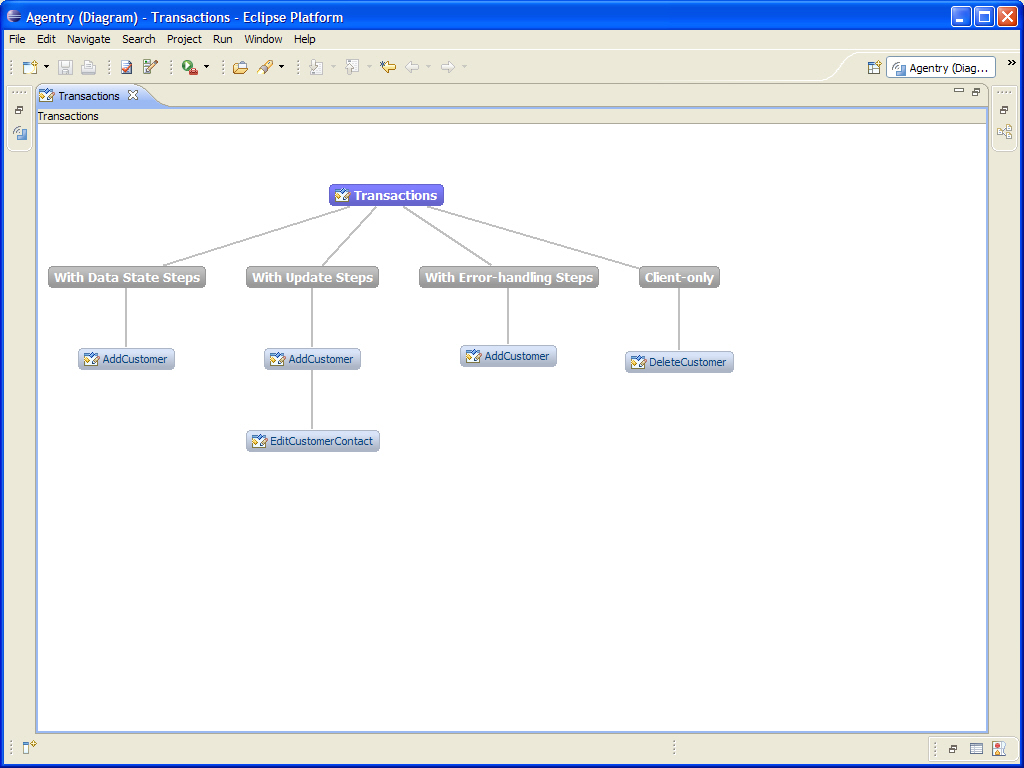
Task: Click the Run with toolbox icon
Action: (190, 67)
